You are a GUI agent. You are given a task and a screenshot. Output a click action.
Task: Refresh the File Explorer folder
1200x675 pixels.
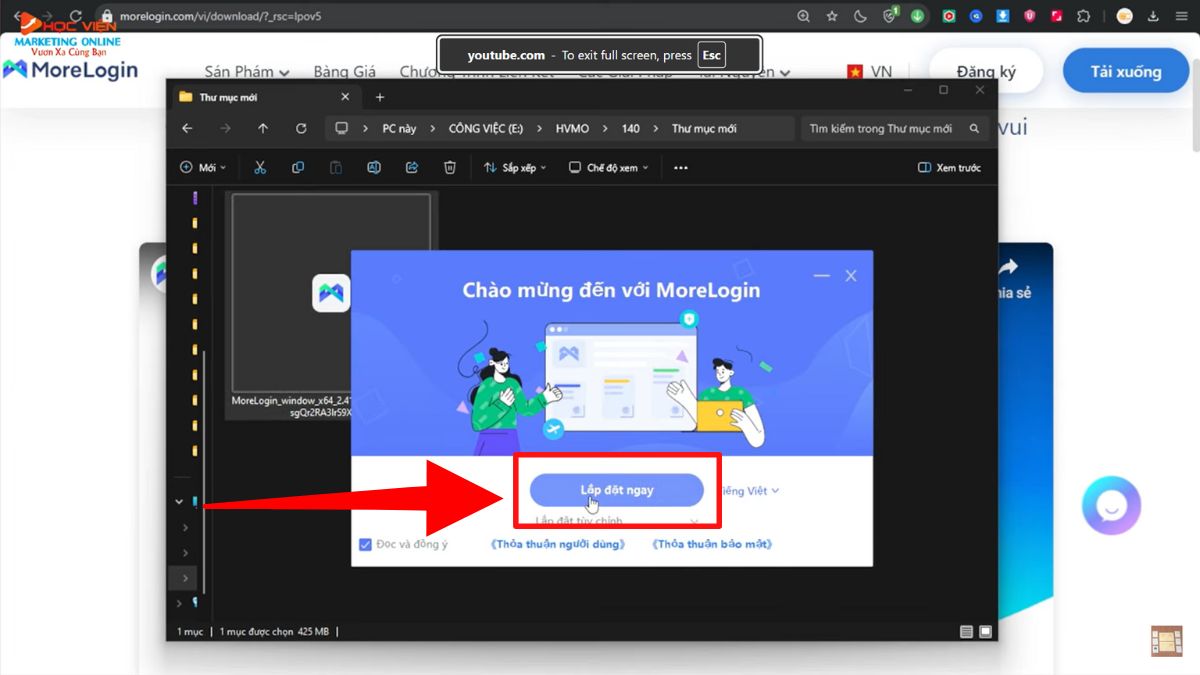[301, 129]
